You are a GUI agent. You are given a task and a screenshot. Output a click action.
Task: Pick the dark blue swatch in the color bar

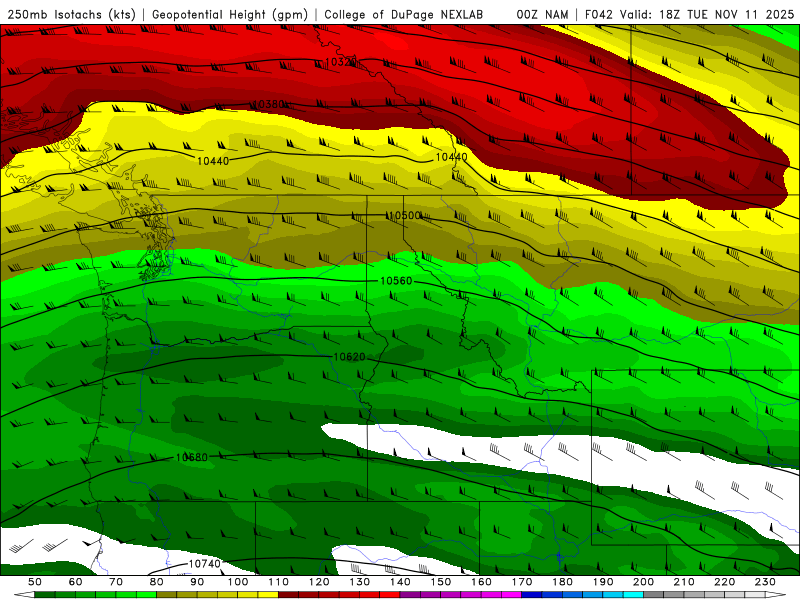click(x=532, y=595)
